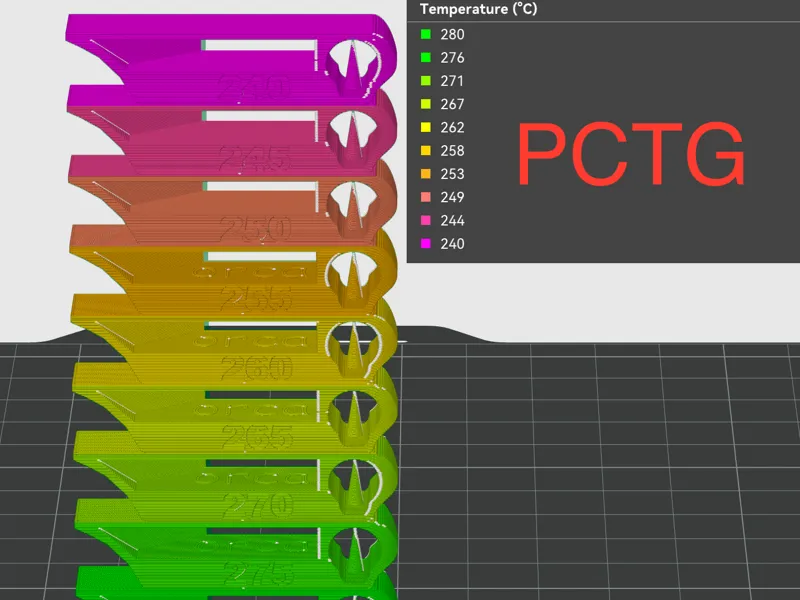Select legend value 253
The width and height of the screenshot is (800, 600).
pyautogui.click(x=453, y=174)
